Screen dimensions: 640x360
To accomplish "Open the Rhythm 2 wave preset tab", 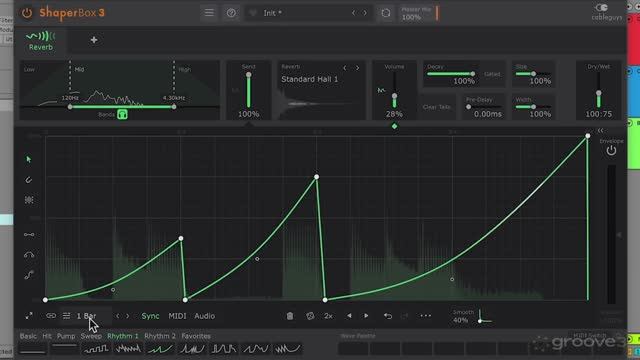I will pos(160,336).
